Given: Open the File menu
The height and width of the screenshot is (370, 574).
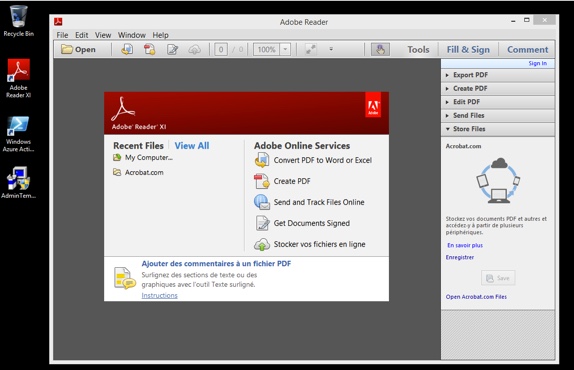Looking at the screenshot, I should [x=62, y=35].
